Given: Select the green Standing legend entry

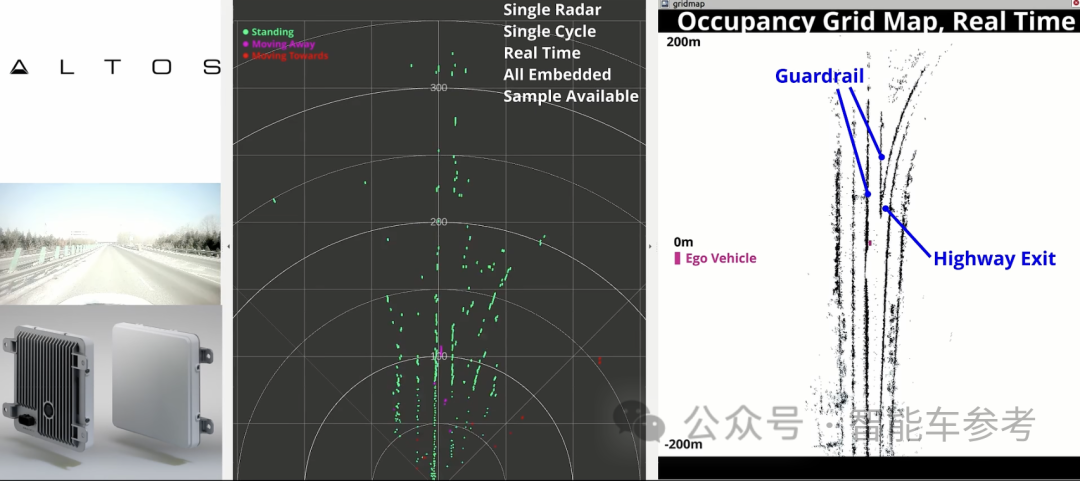Looking at the screenshot, I should click(268, 32).
